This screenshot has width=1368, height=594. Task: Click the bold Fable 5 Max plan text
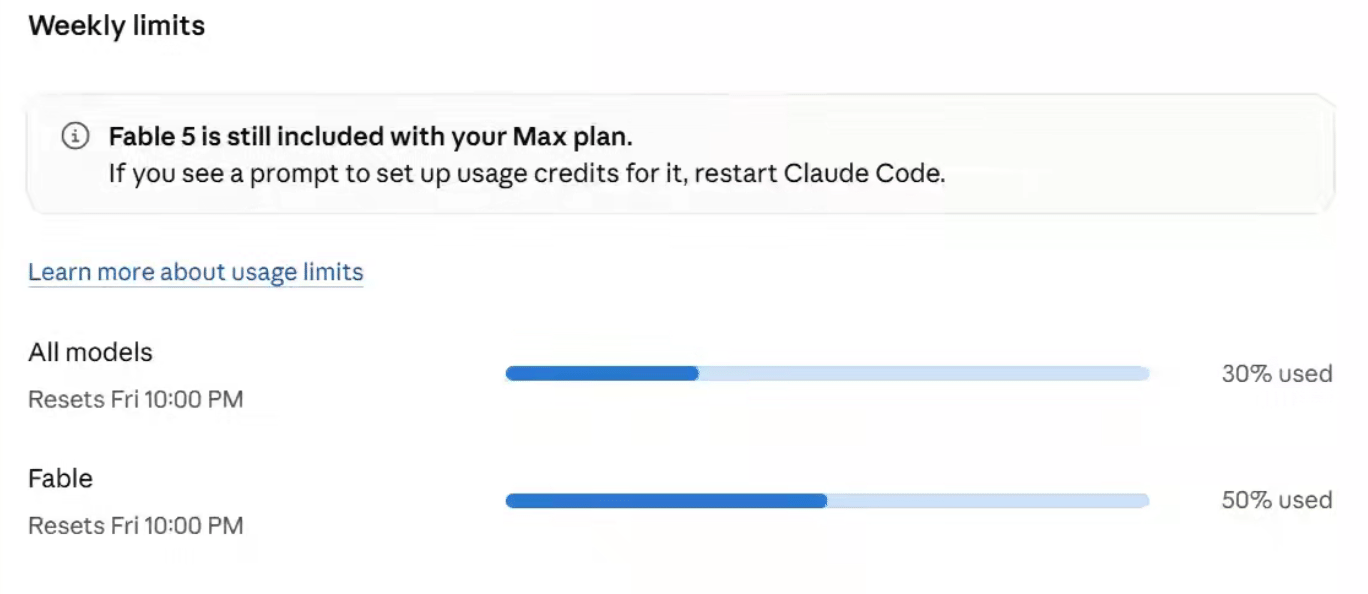tap(371, 136)
